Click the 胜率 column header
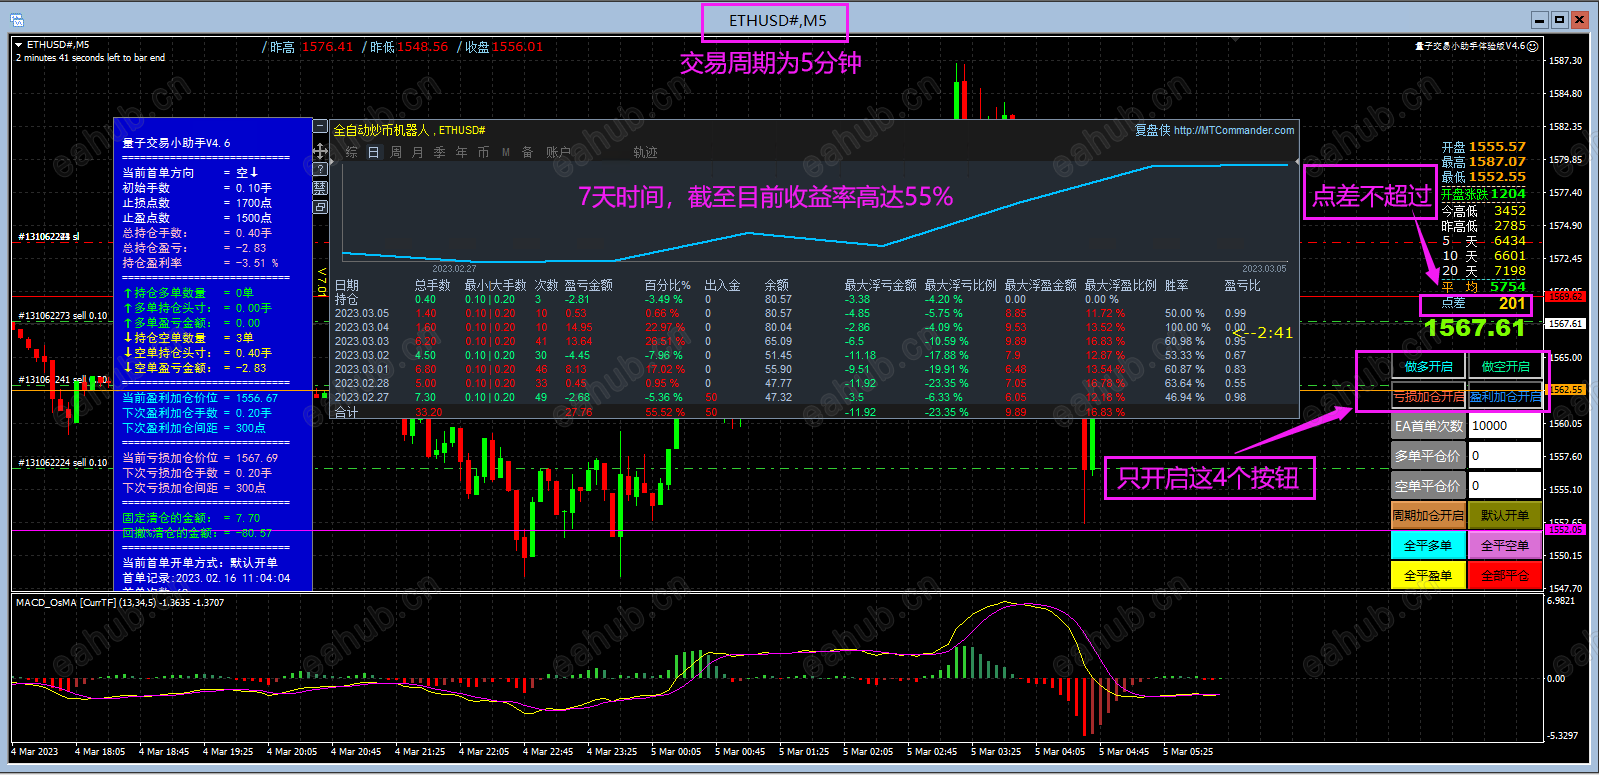This screenshot has height=775, width=1599. pyautogui.click(x=1176, y=285)
